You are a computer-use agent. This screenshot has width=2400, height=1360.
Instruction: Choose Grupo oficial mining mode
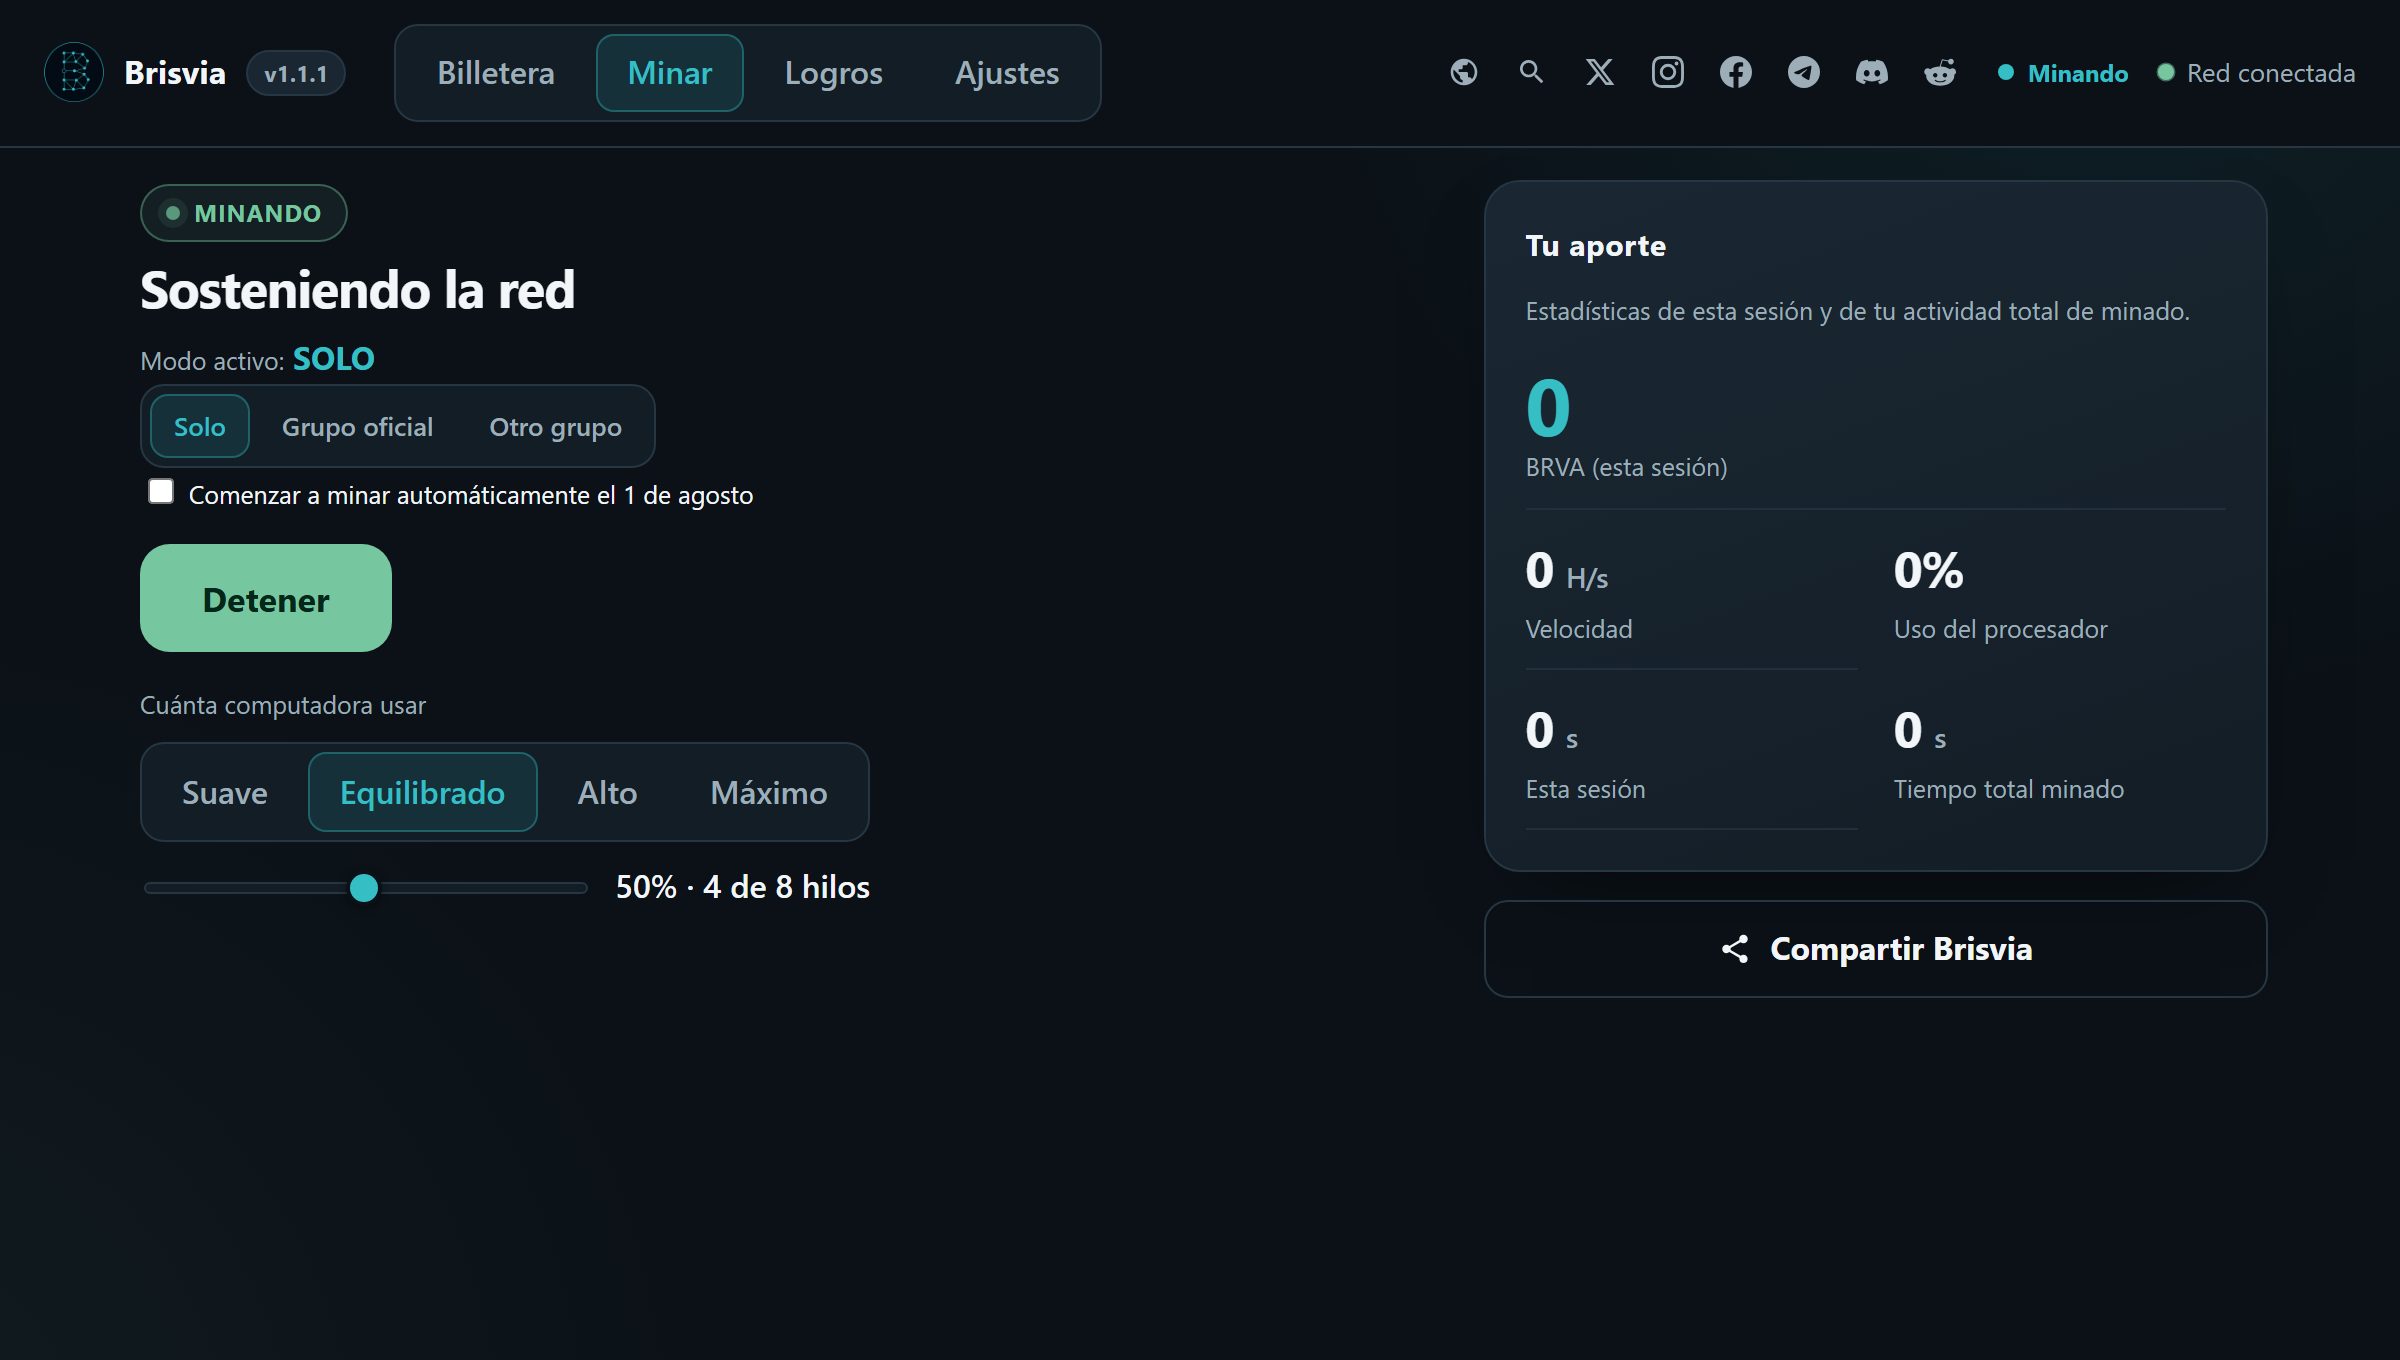click(357, 427)
